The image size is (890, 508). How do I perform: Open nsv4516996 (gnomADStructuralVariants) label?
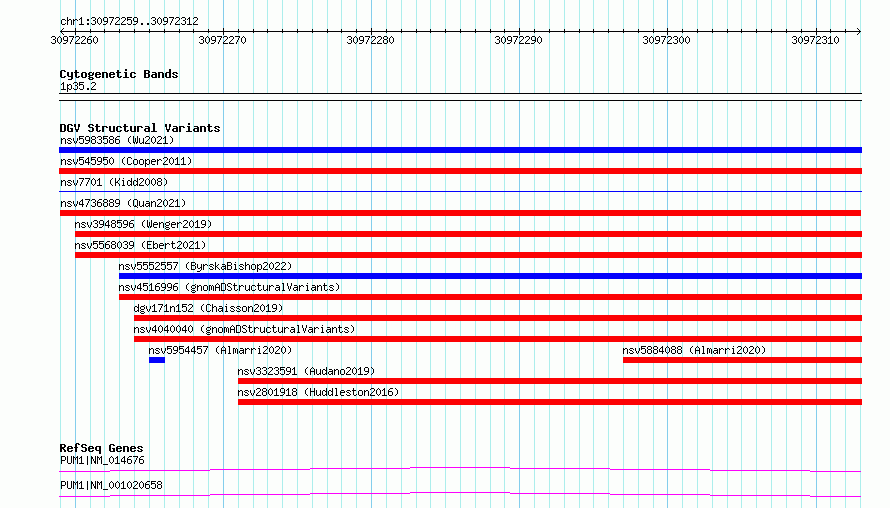click(229, 287)
